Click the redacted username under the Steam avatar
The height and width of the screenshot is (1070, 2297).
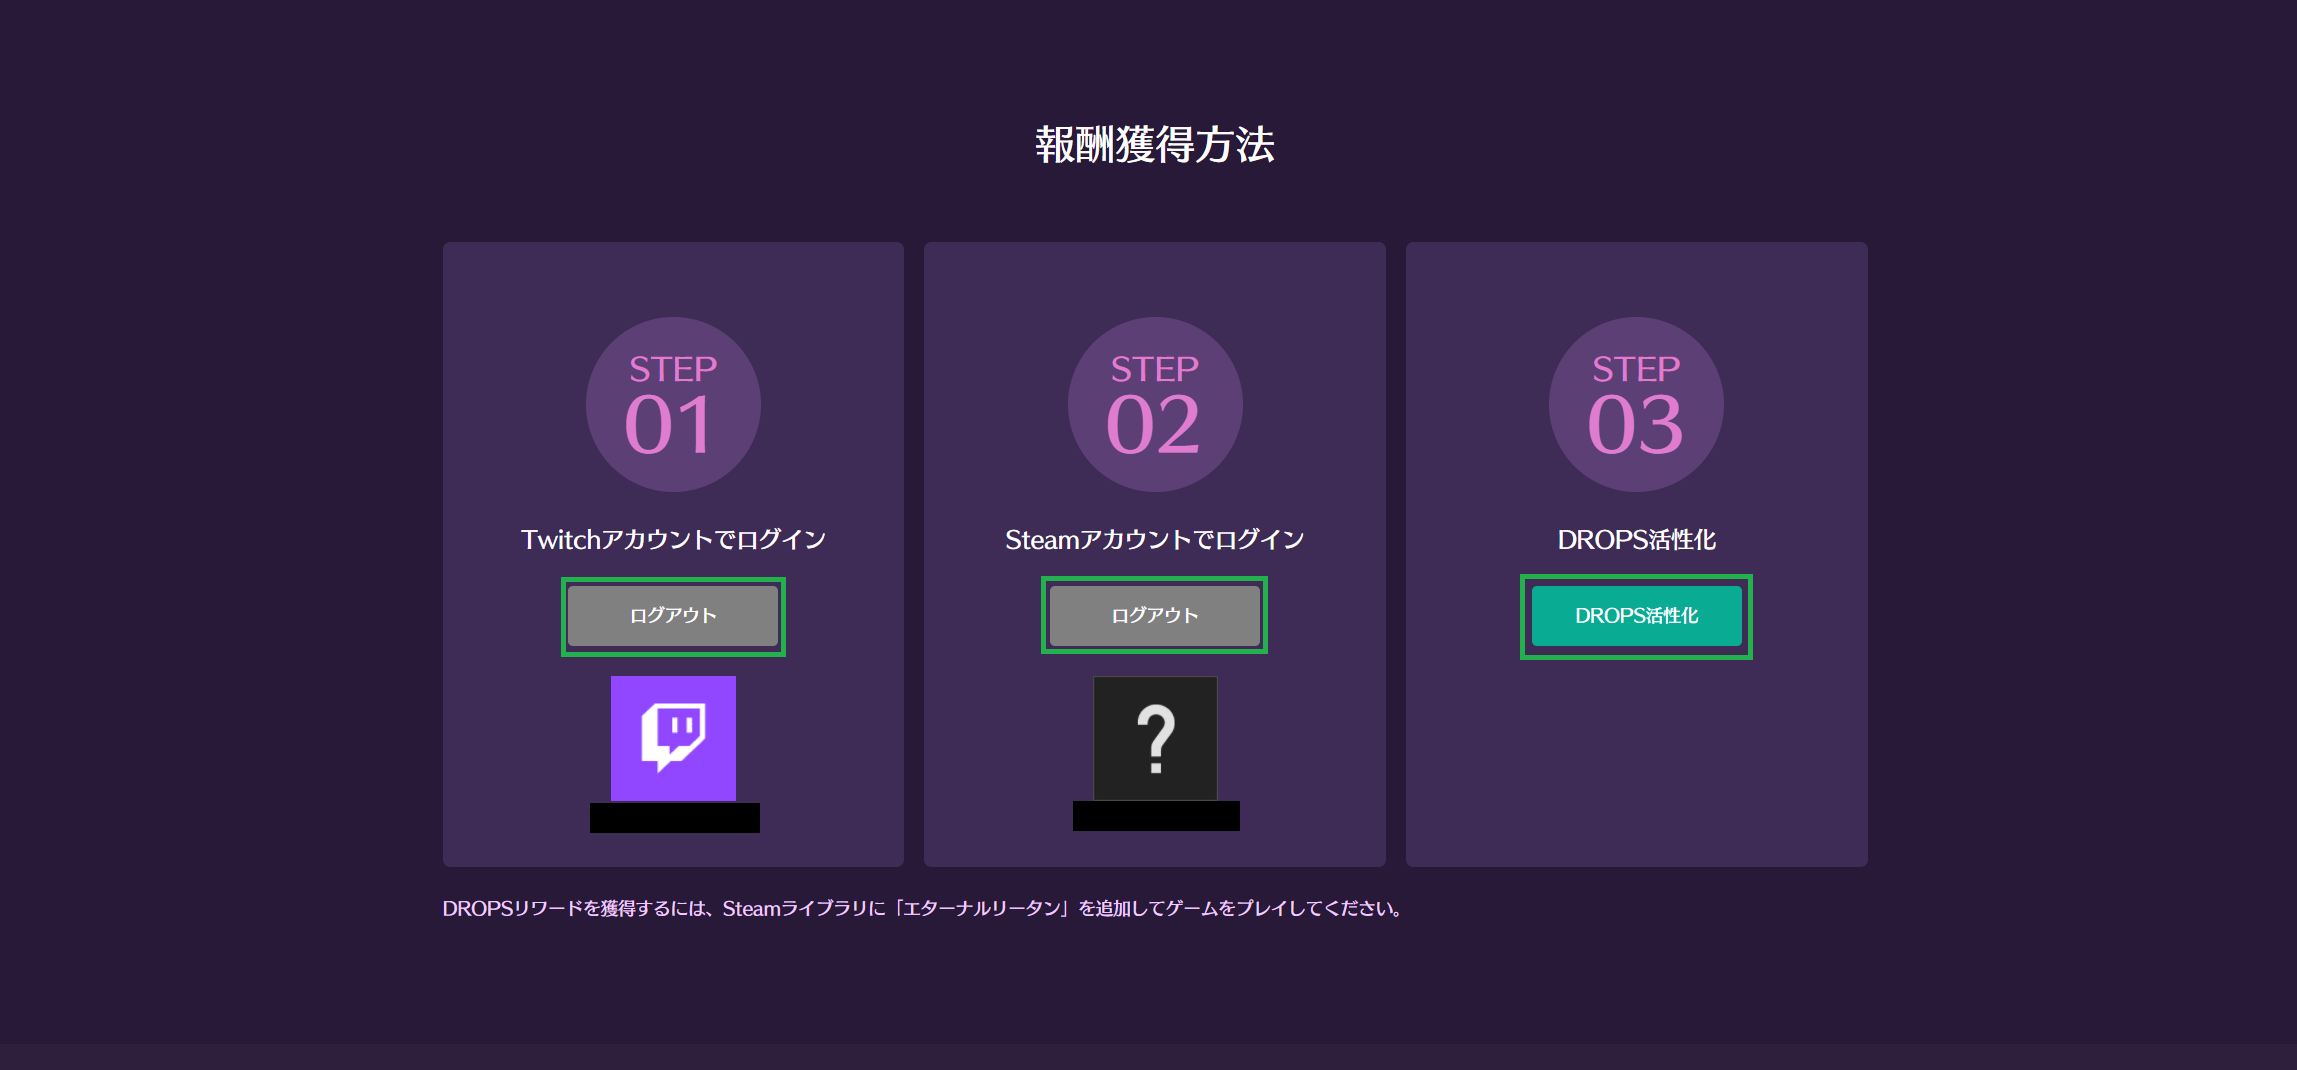pos(1156,816)
